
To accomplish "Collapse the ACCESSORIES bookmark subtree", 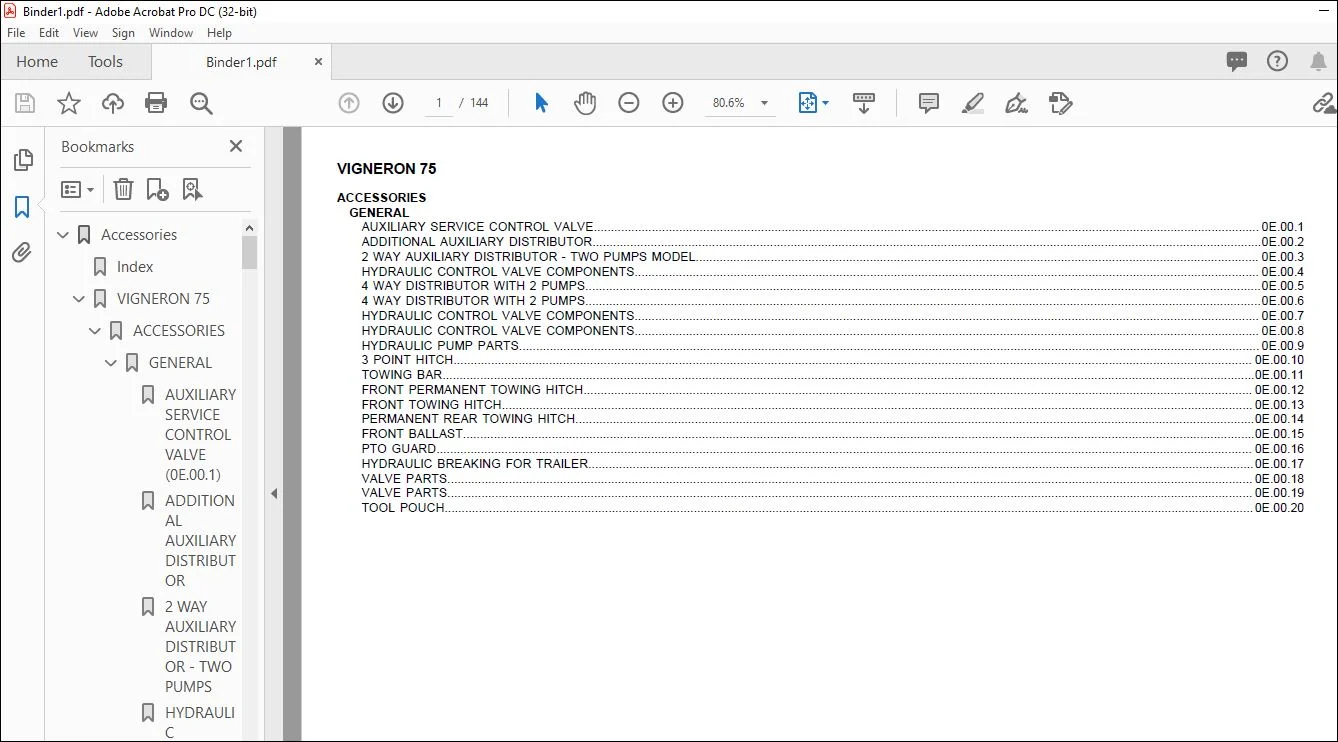I will click(96, 331).
